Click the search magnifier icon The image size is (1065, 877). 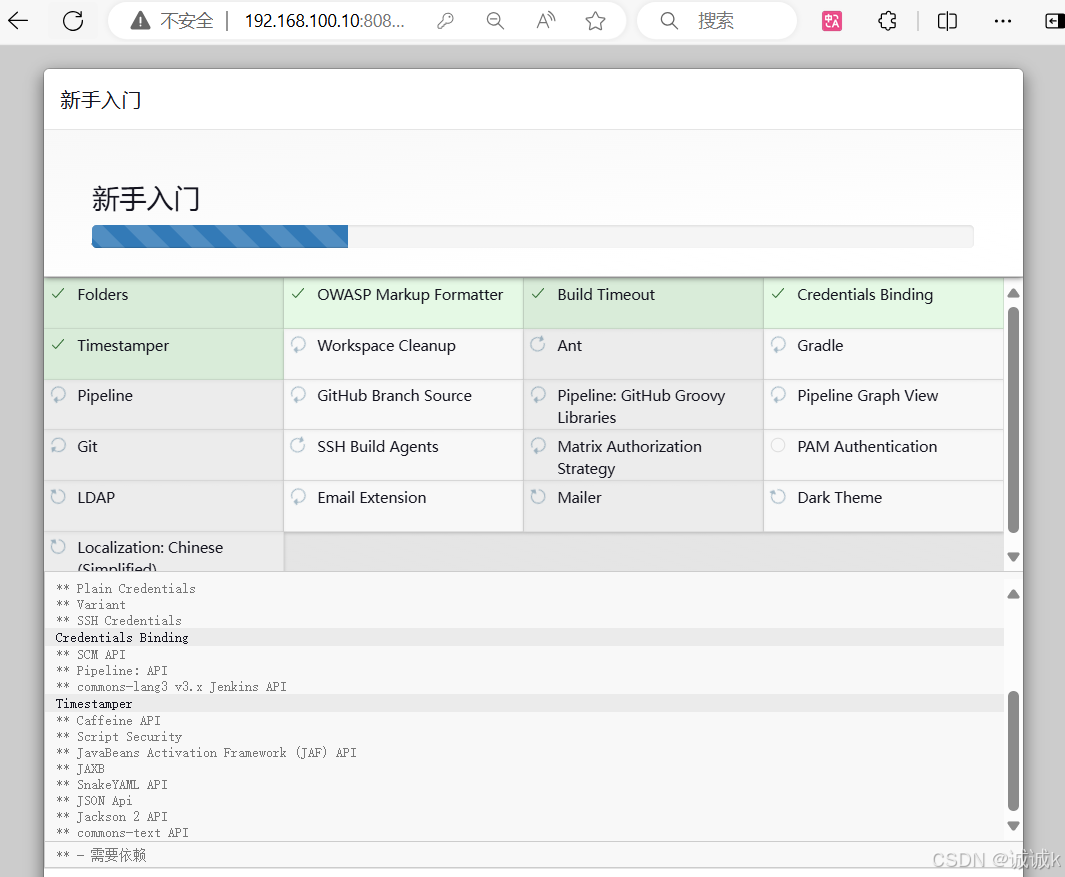click(669, 21)
